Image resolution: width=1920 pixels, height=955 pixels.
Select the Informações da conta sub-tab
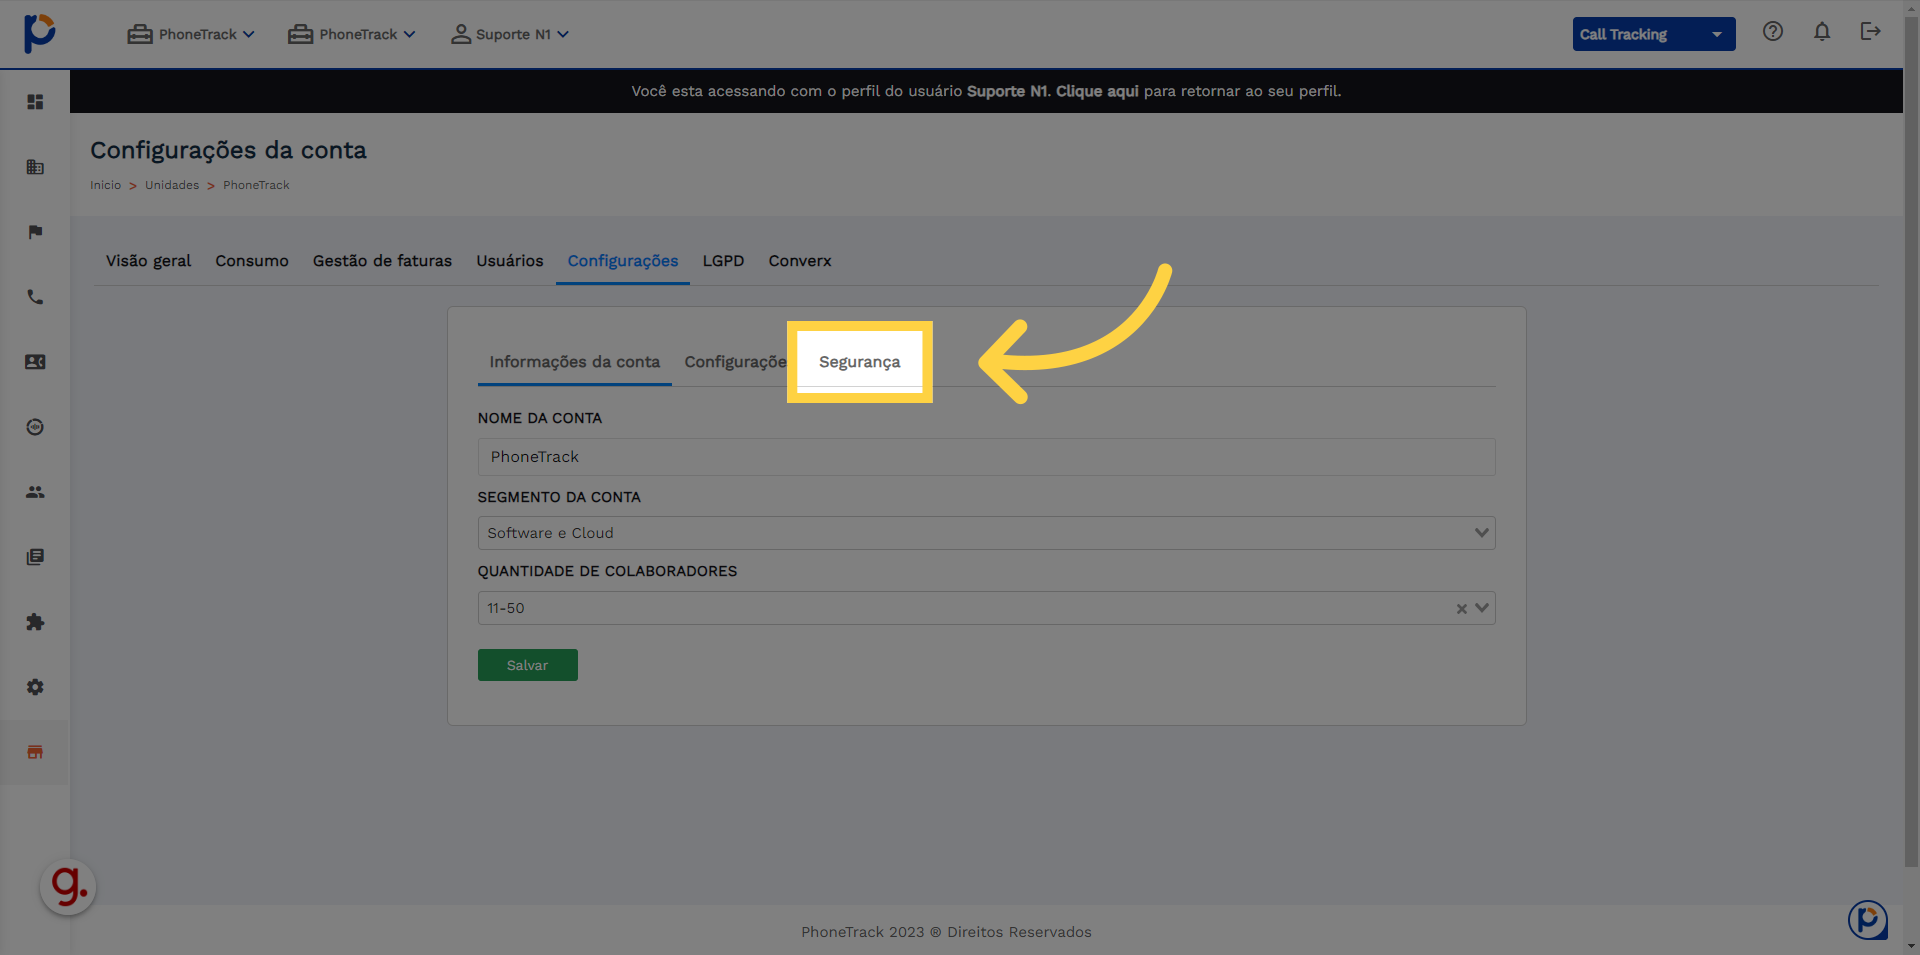(574, 362)
